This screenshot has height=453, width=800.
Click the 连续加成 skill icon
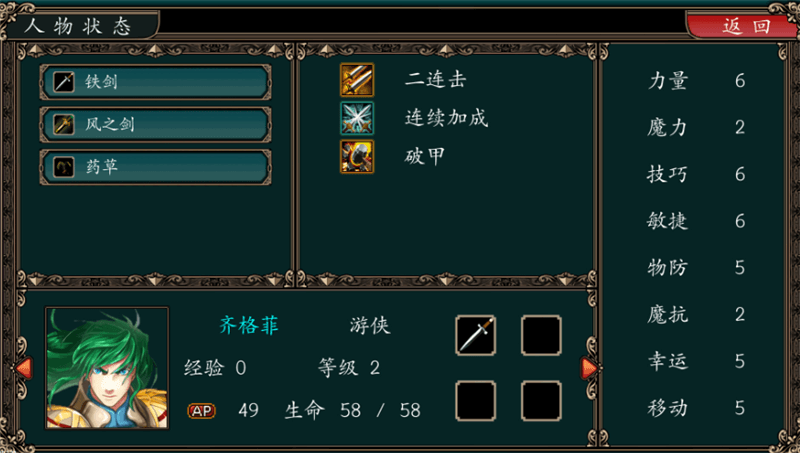(357, 118)
